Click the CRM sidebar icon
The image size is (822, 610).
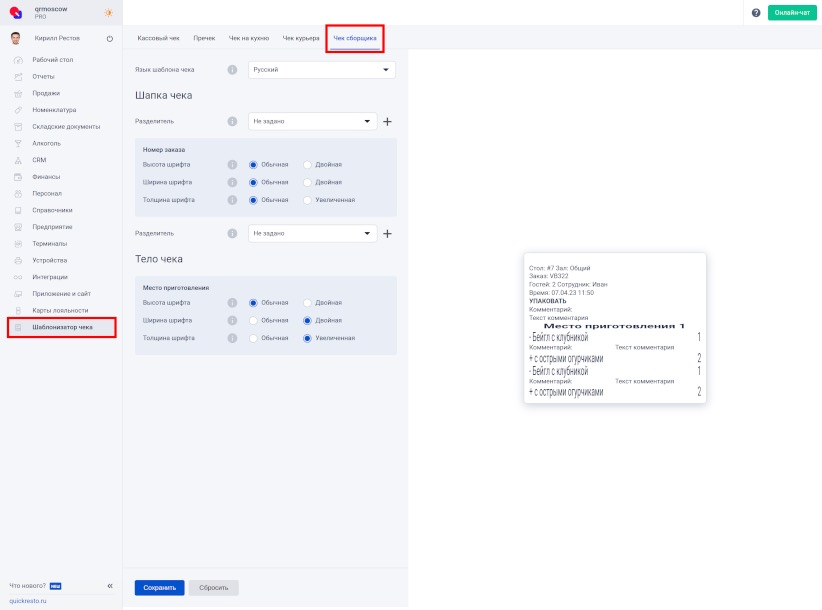tap(18, 160)
